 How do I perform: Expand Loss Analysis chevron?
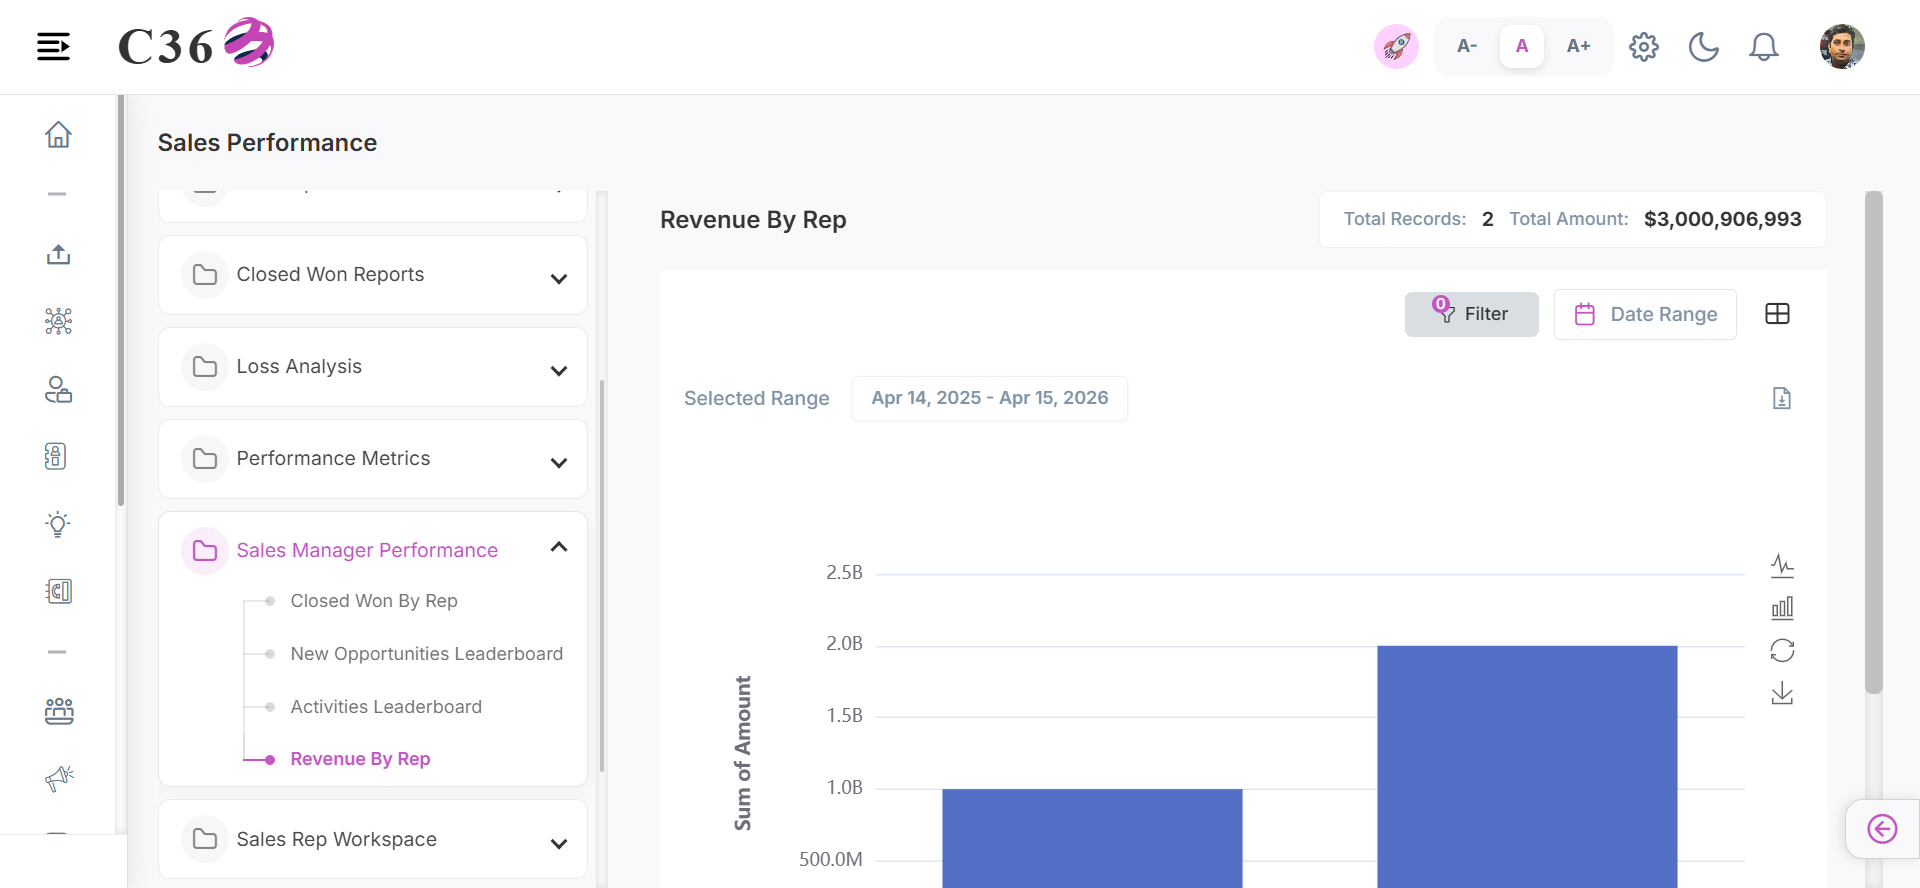559,370
